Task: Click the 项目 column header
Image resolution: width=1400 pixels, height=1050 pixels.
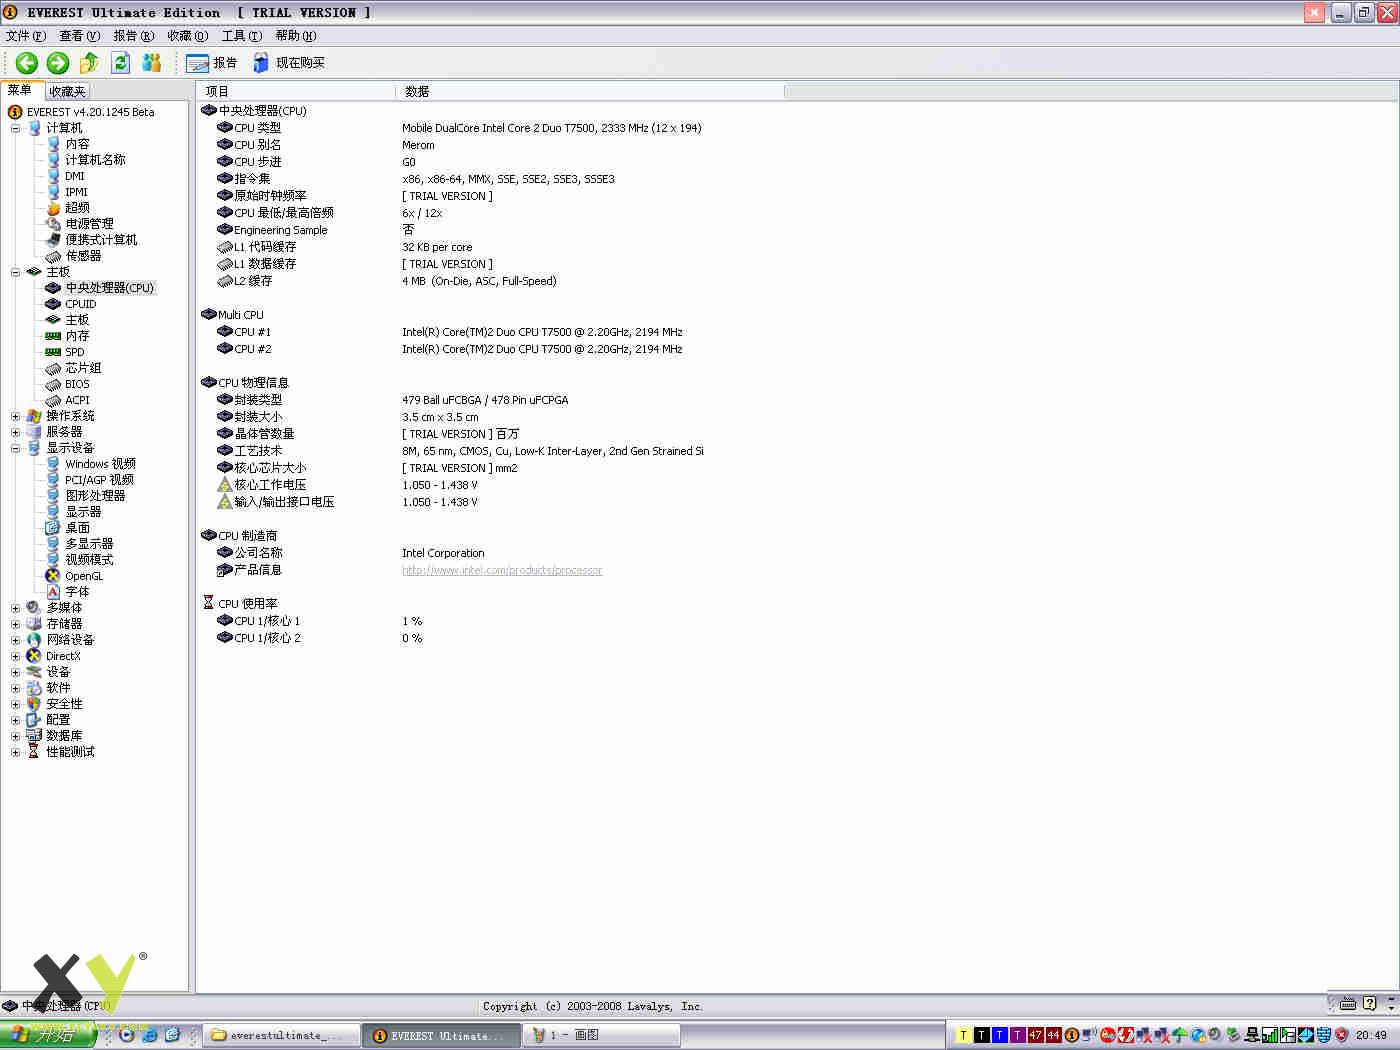Action: point(296,91)
